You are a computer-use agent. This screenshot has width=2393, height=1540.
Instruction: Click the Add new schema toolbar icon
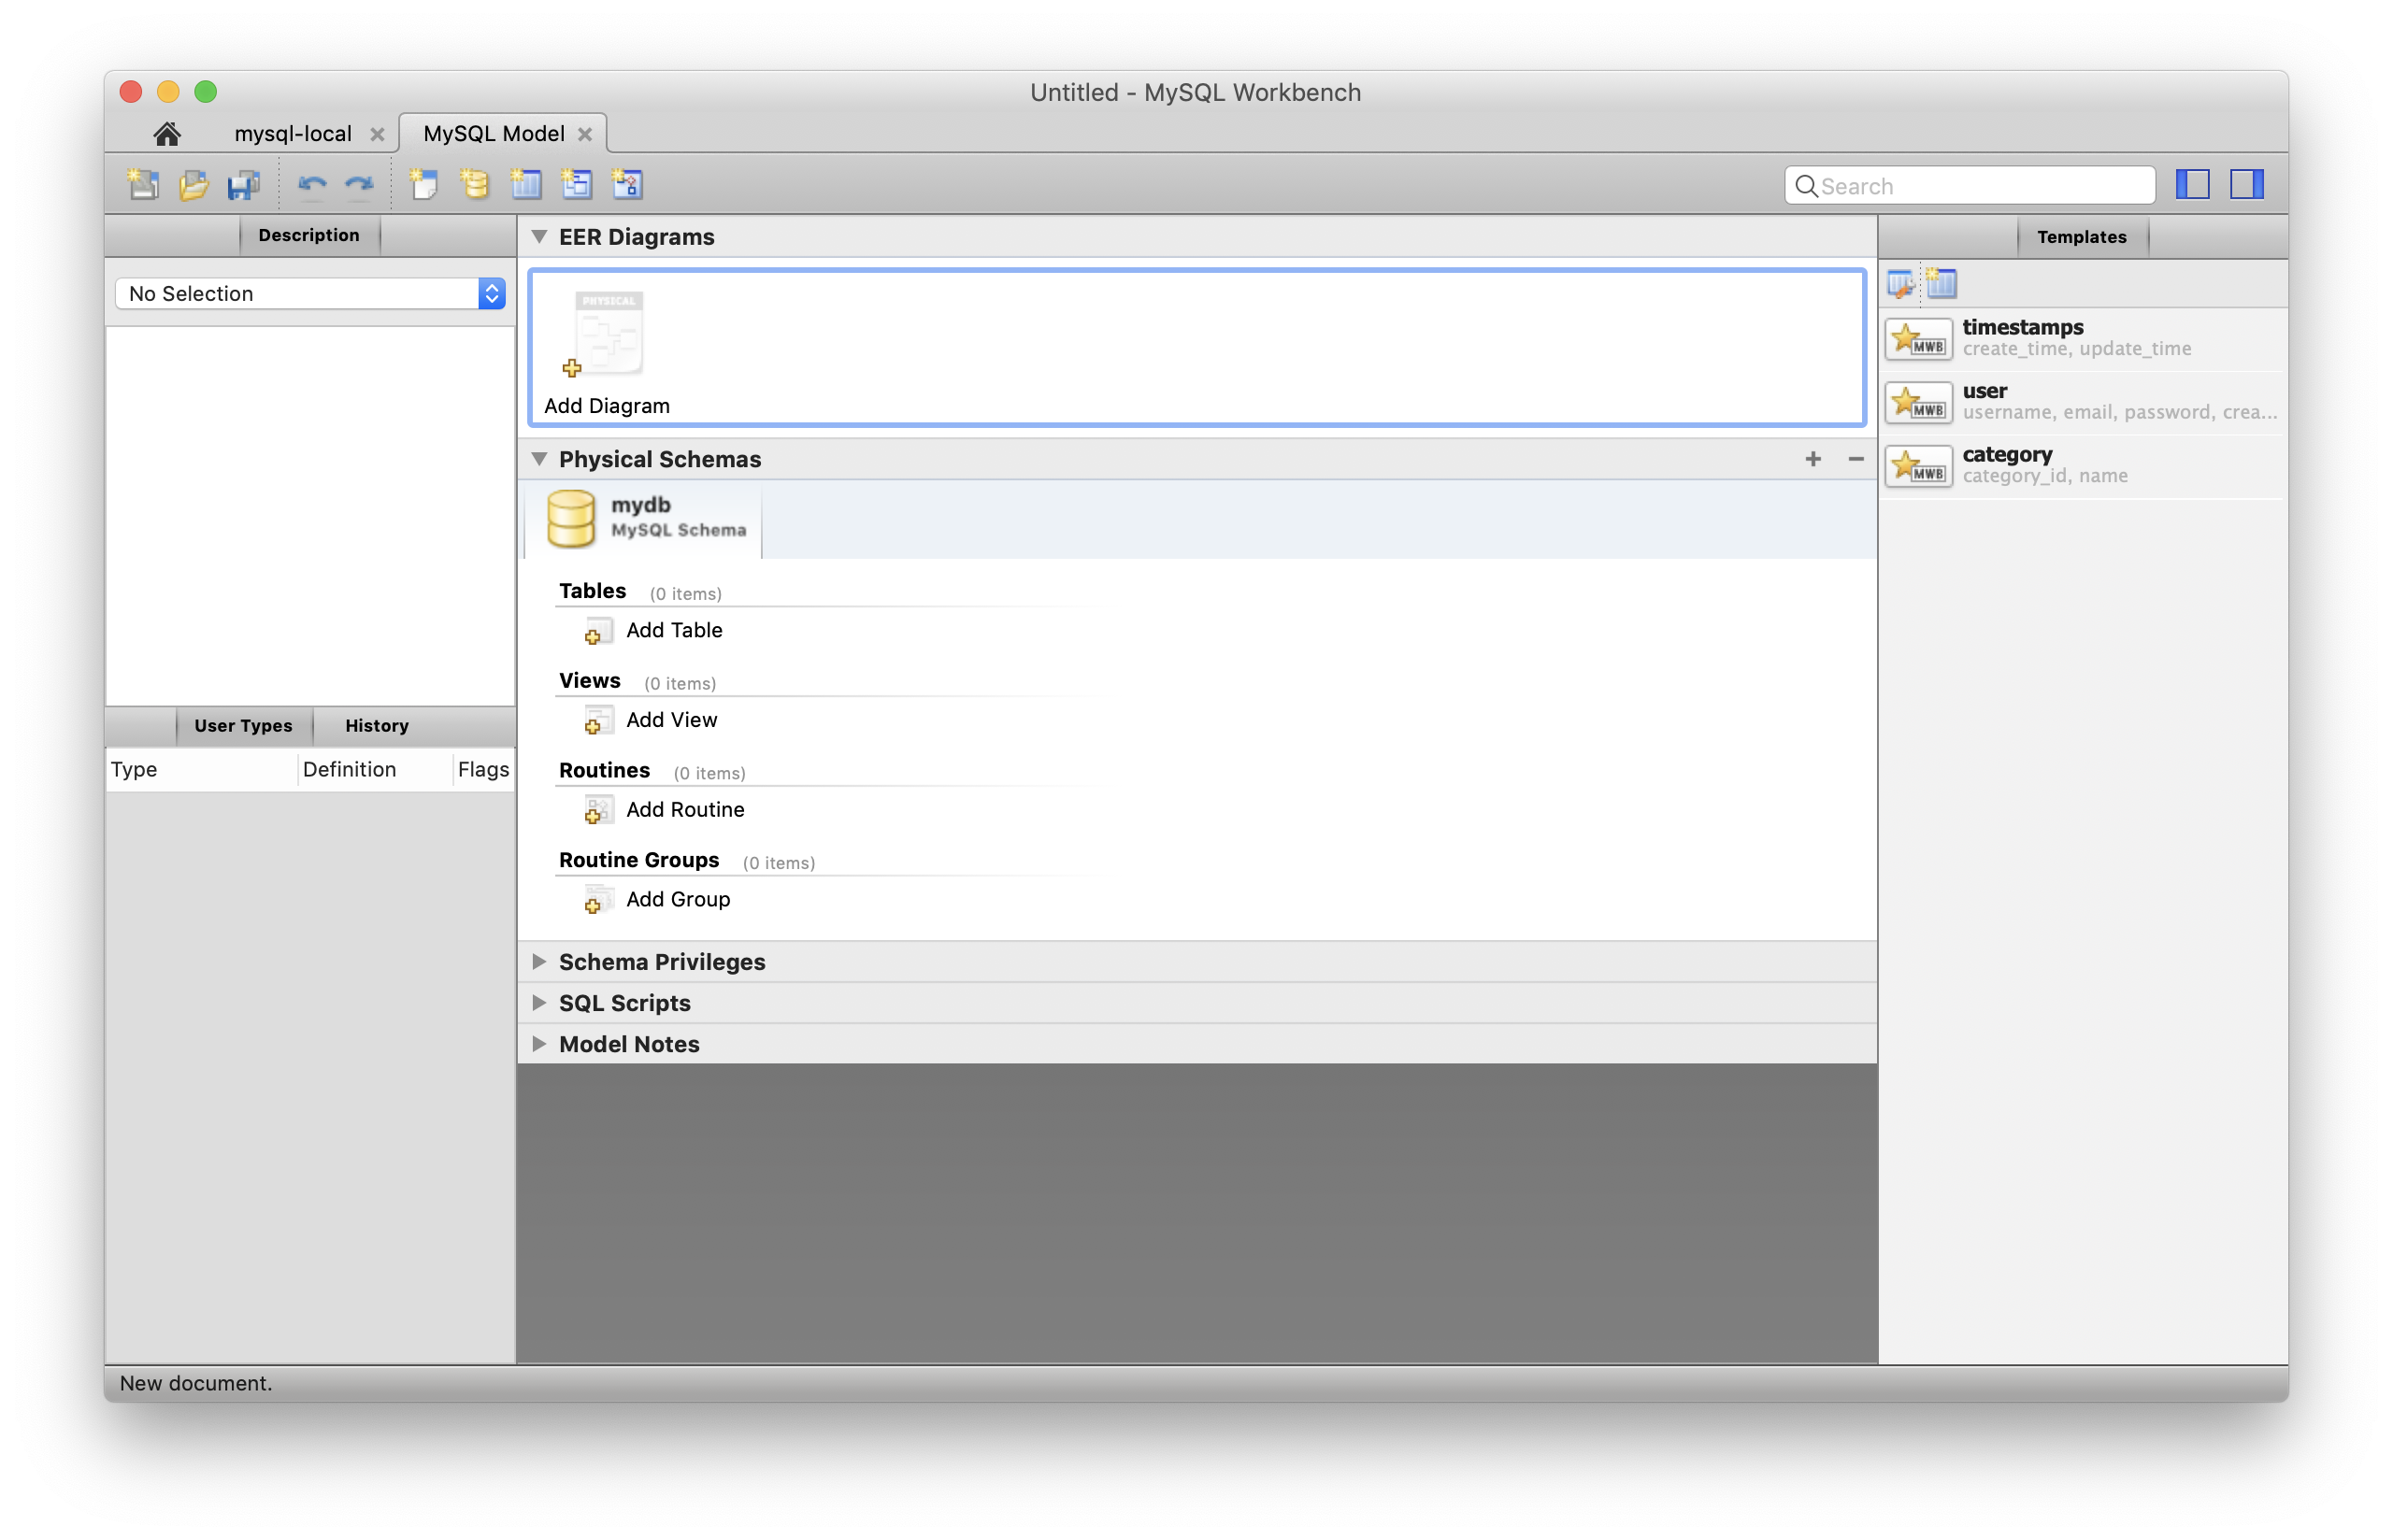click(x=475, y=184)
